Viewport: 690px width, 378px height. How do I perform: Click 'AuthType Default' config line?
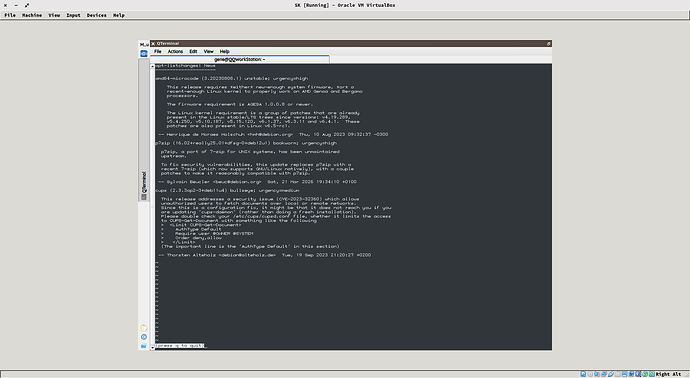tap(198, 229)
